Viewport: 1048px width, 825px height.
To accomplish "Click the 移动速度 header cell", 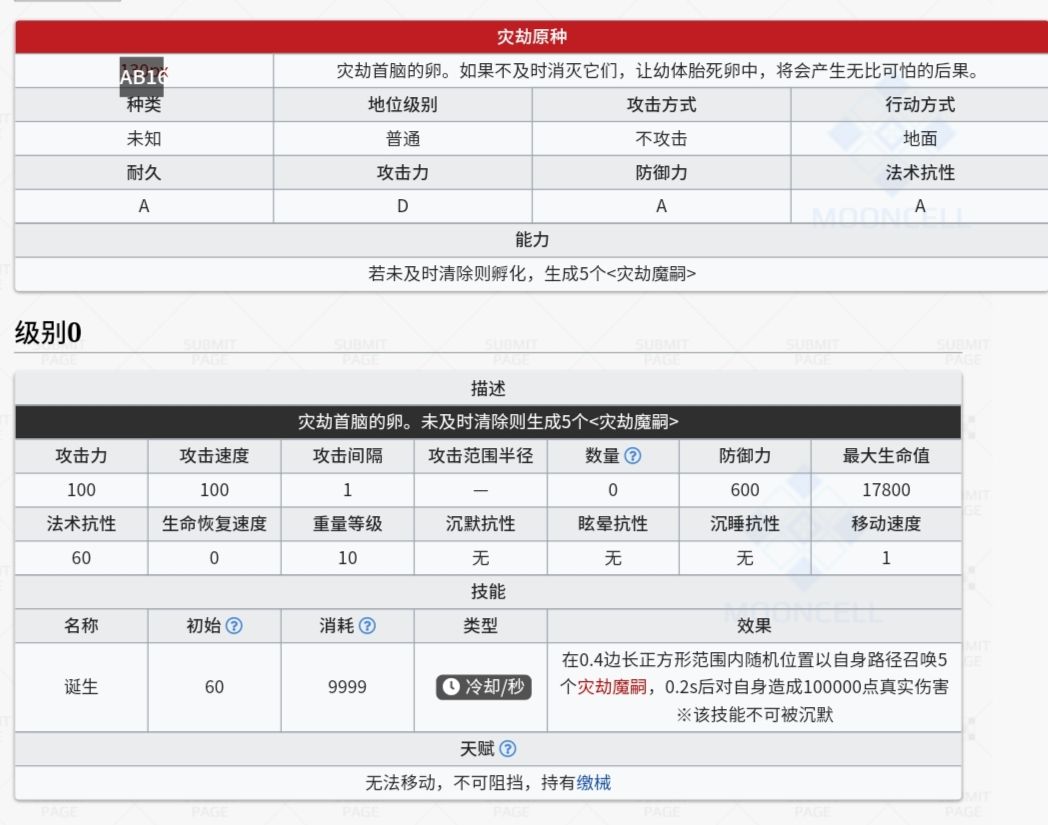I will [886, 523].
